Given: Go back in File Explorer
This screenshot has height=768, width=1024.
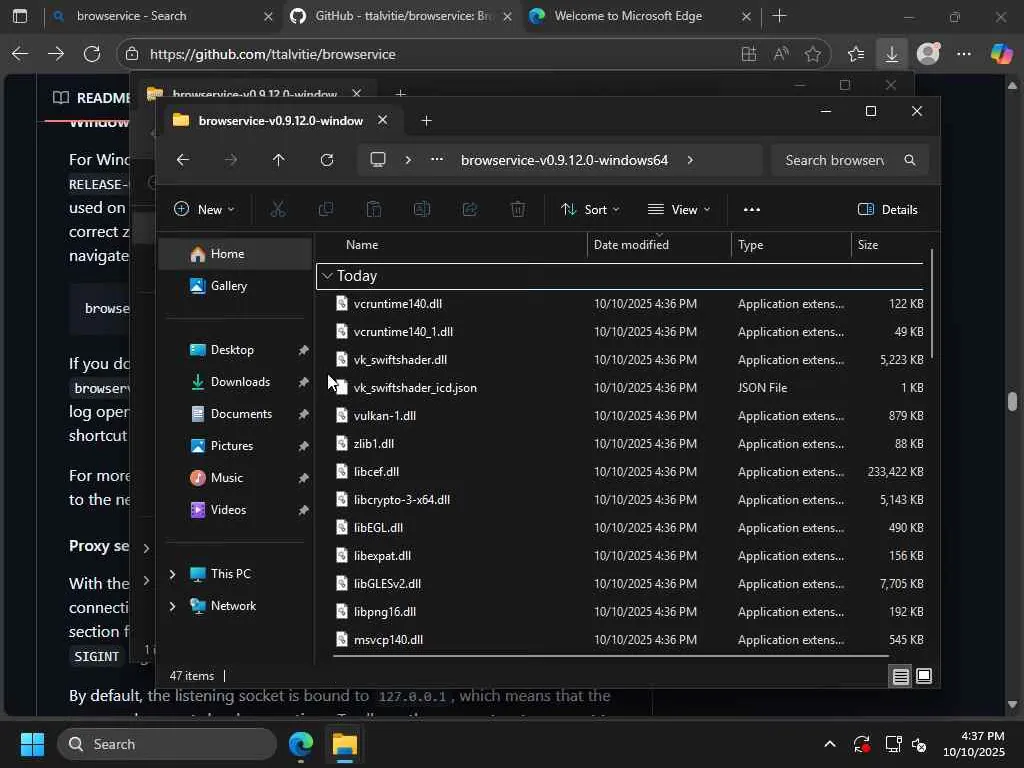Looking at the screenshot, I should pyautogui.click(x=183, y=160).
